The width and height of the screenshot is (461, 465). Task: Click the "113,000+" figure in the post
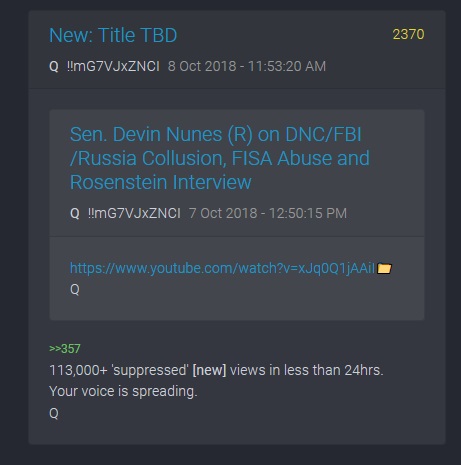(78, 370)
